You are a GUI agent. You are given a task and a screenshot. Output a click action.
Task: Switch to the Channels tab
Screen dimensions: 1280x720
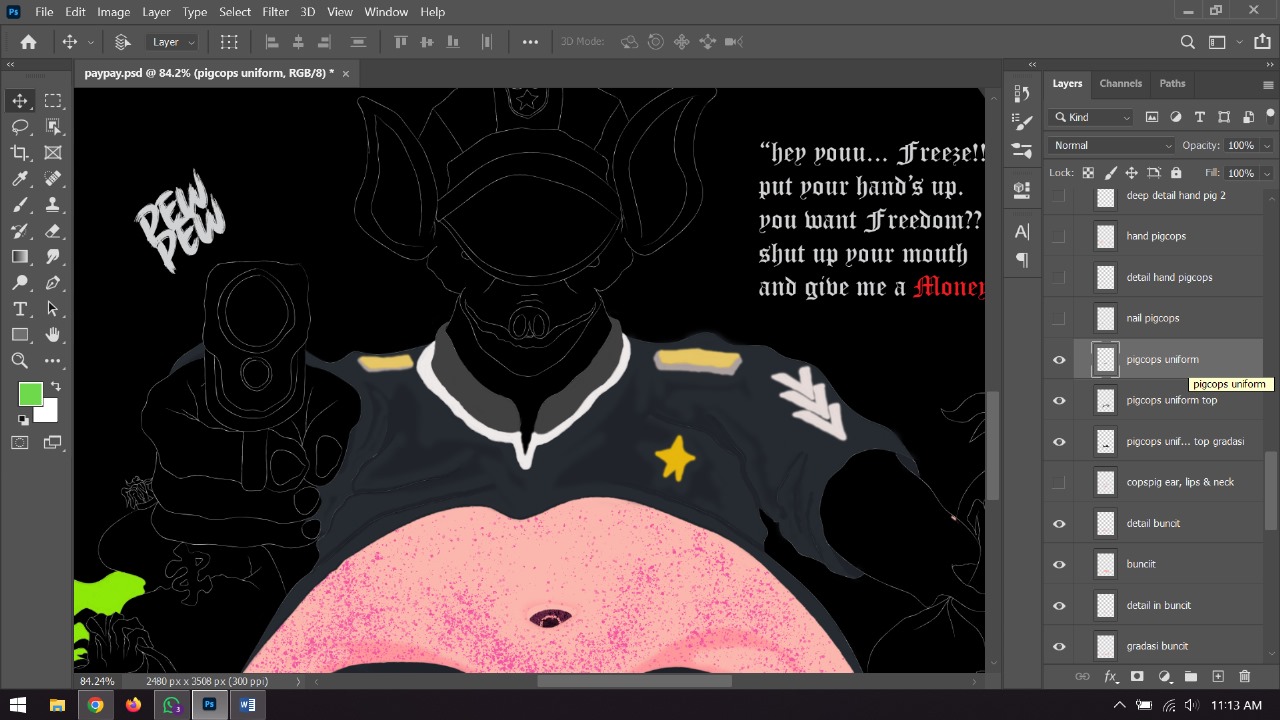[1120, 84]
